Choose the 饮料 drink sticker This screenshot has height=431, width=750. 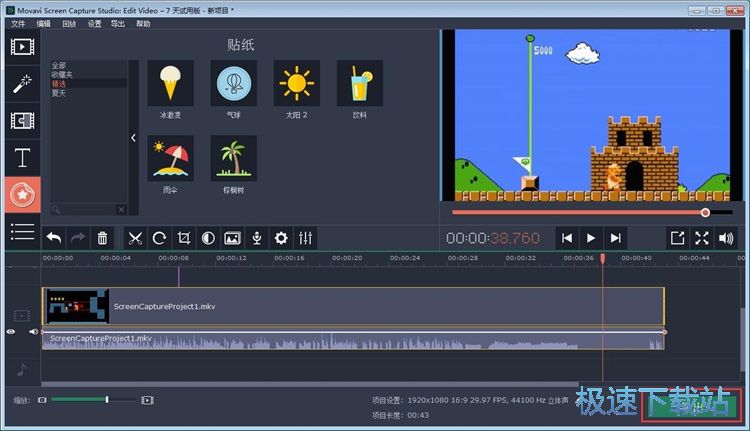pos(360,83)
